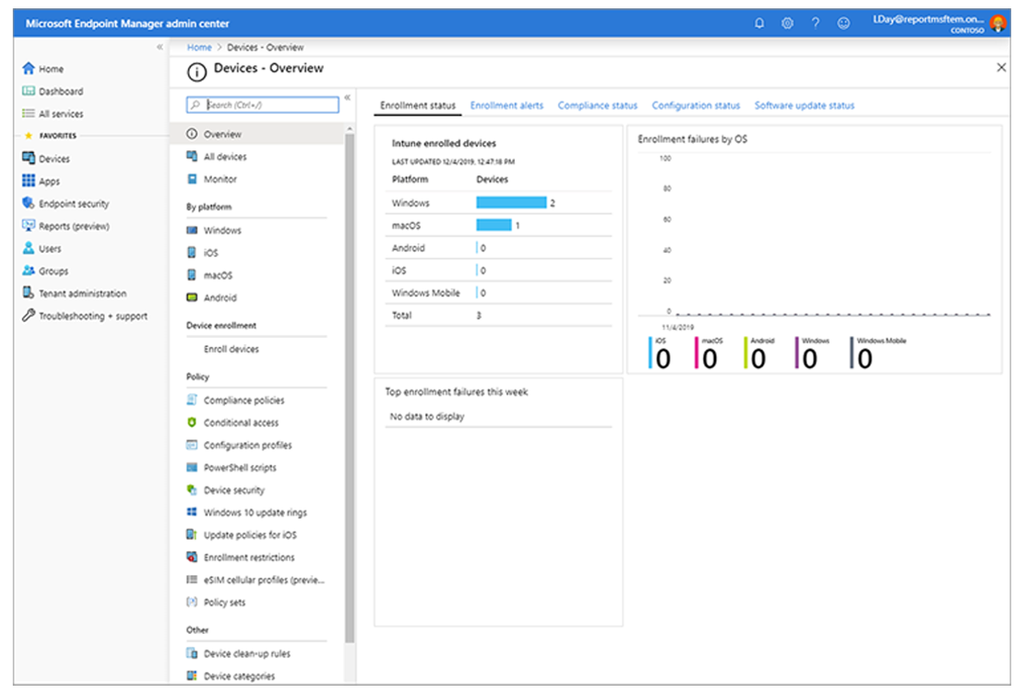Open Enroll devices

231,349
